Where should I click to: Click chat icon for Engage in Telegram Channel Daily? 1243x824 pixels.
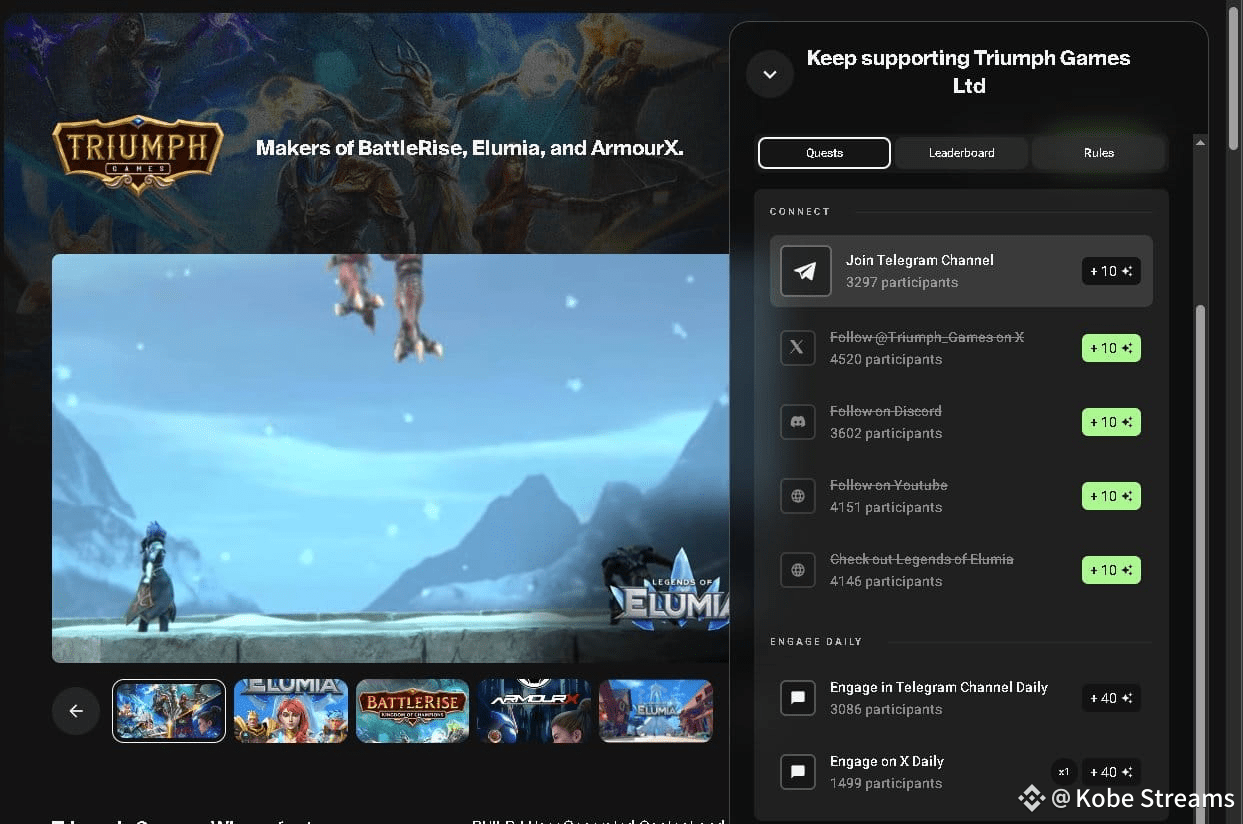click(797, 698)
